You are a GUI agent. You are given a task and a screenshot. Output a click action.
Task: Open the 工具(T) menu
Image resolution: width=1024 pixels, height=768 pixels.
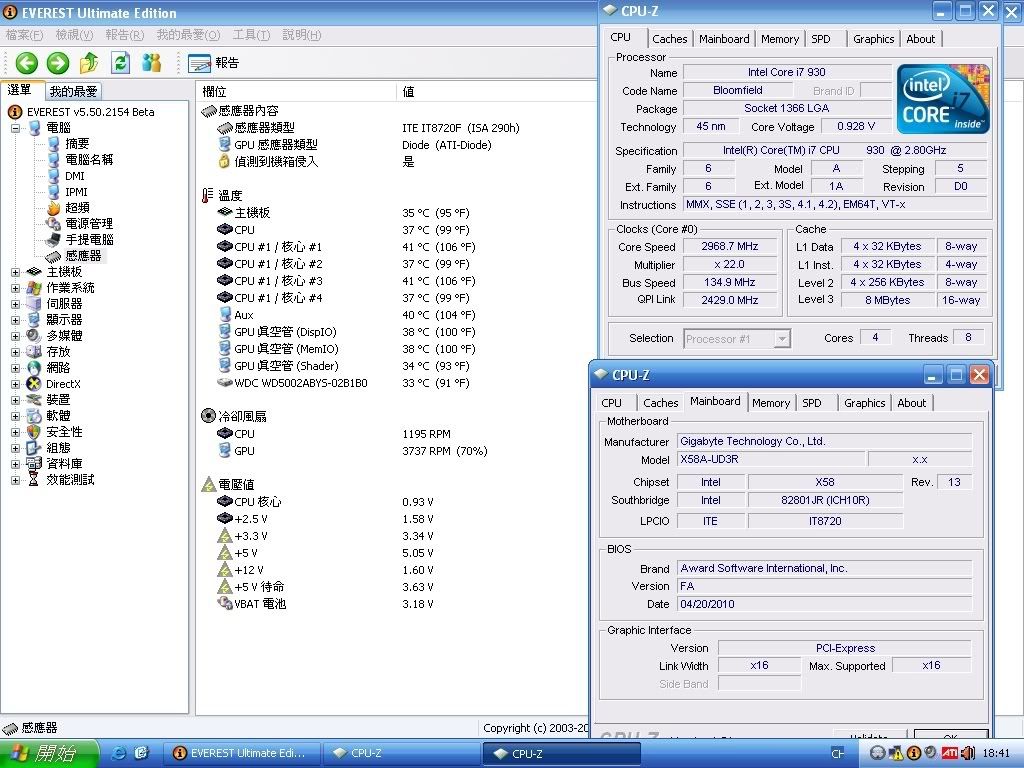(x=251, y=35)
